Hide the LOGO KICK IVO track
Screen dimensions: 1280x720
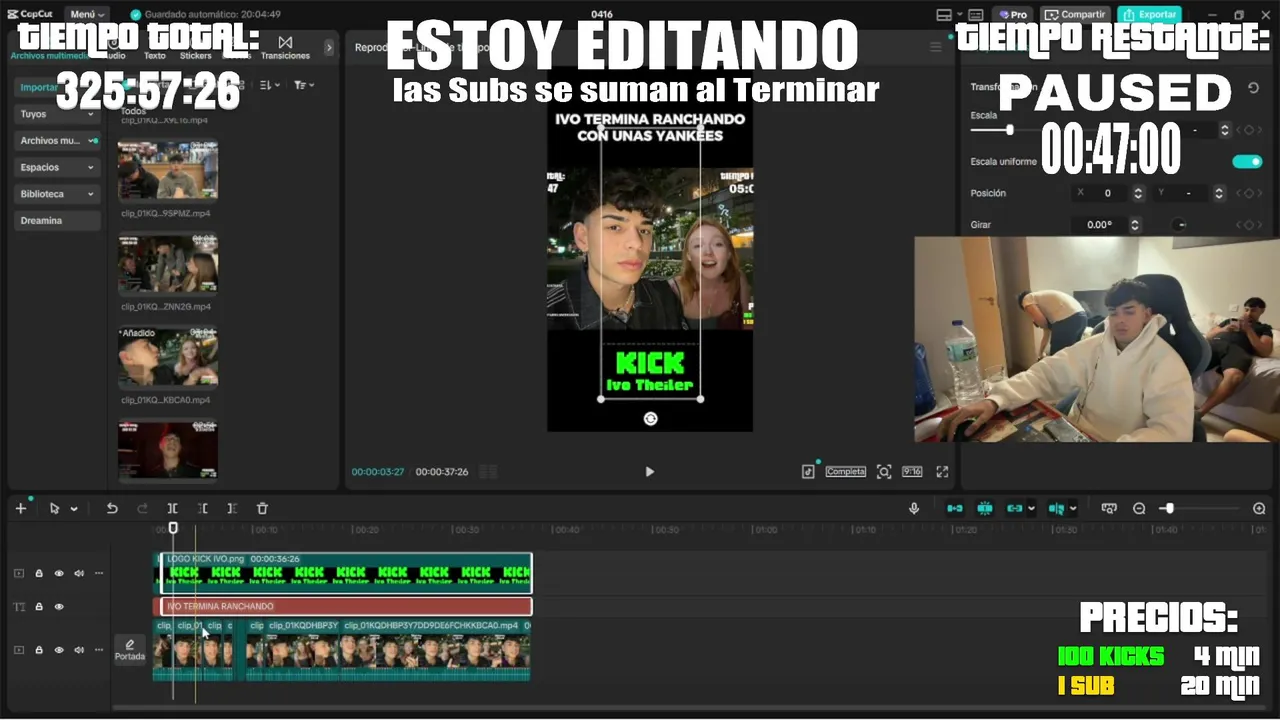coord(59,574)
